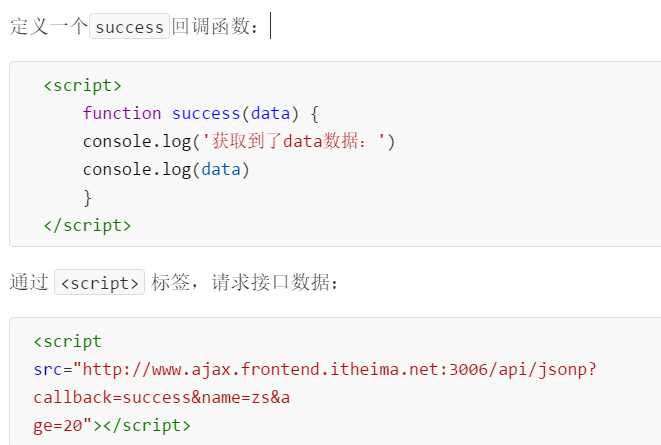
Task: Click the "function" keyword in the code
Action: pyautogui.click(x=122, y=113)
